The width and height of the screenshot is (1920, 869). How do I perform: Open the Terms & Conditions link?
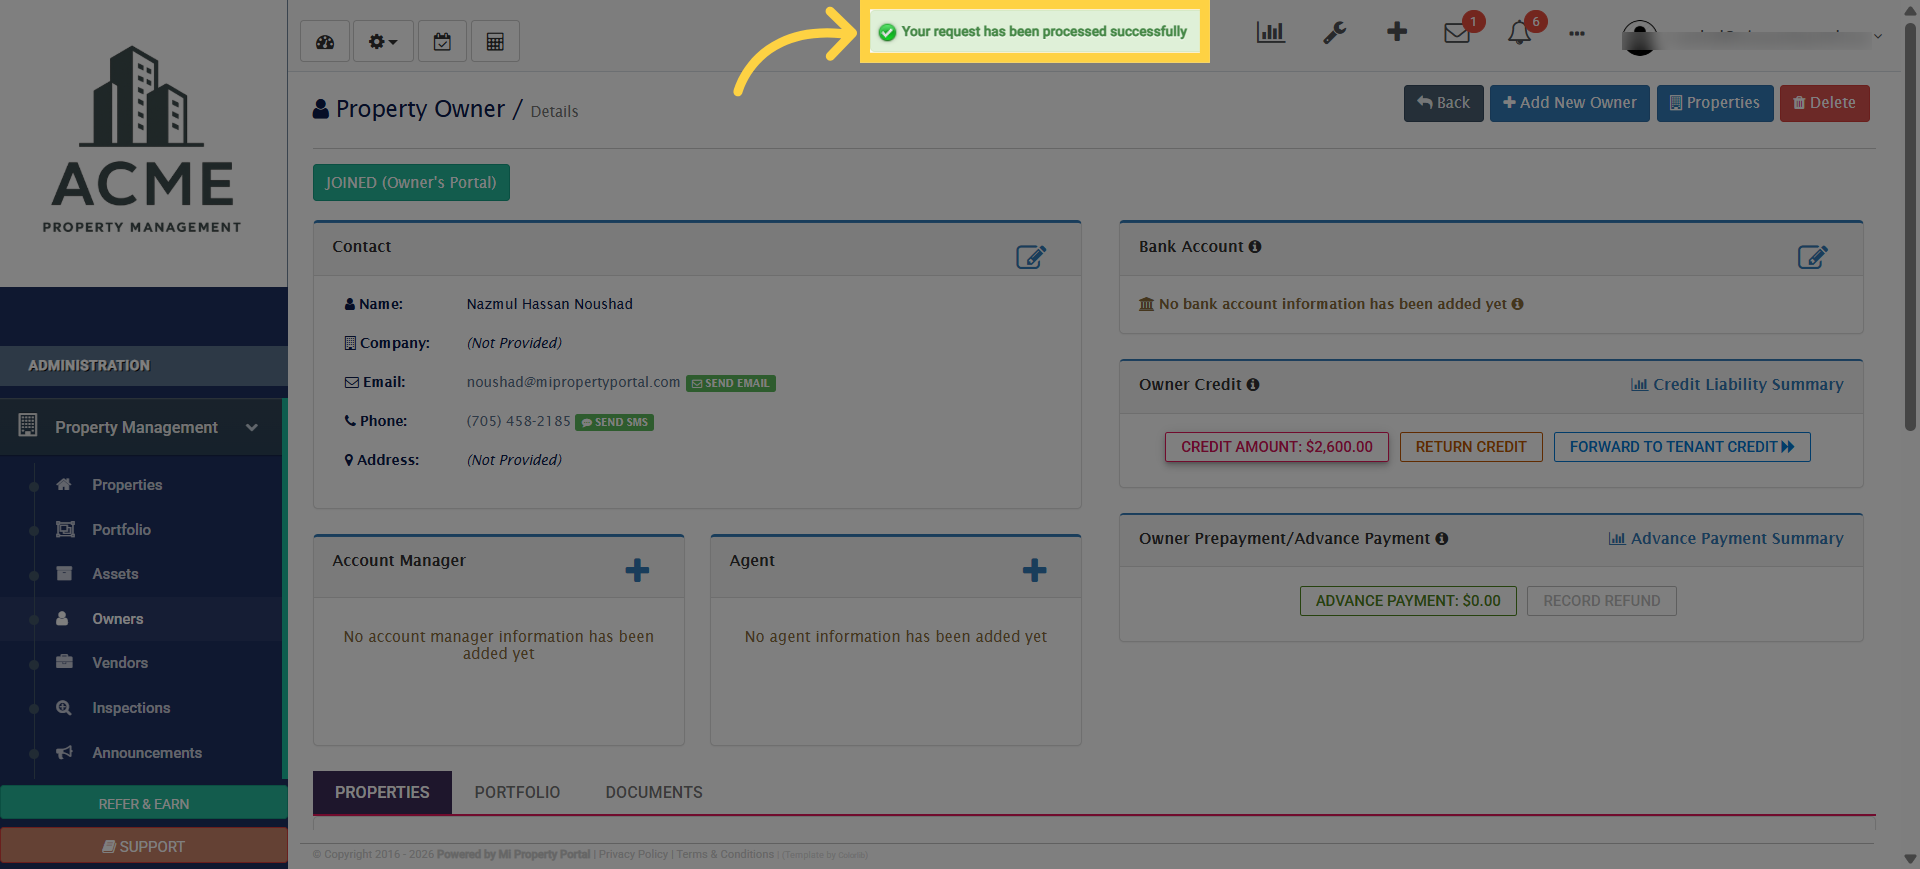click(725, 855)
